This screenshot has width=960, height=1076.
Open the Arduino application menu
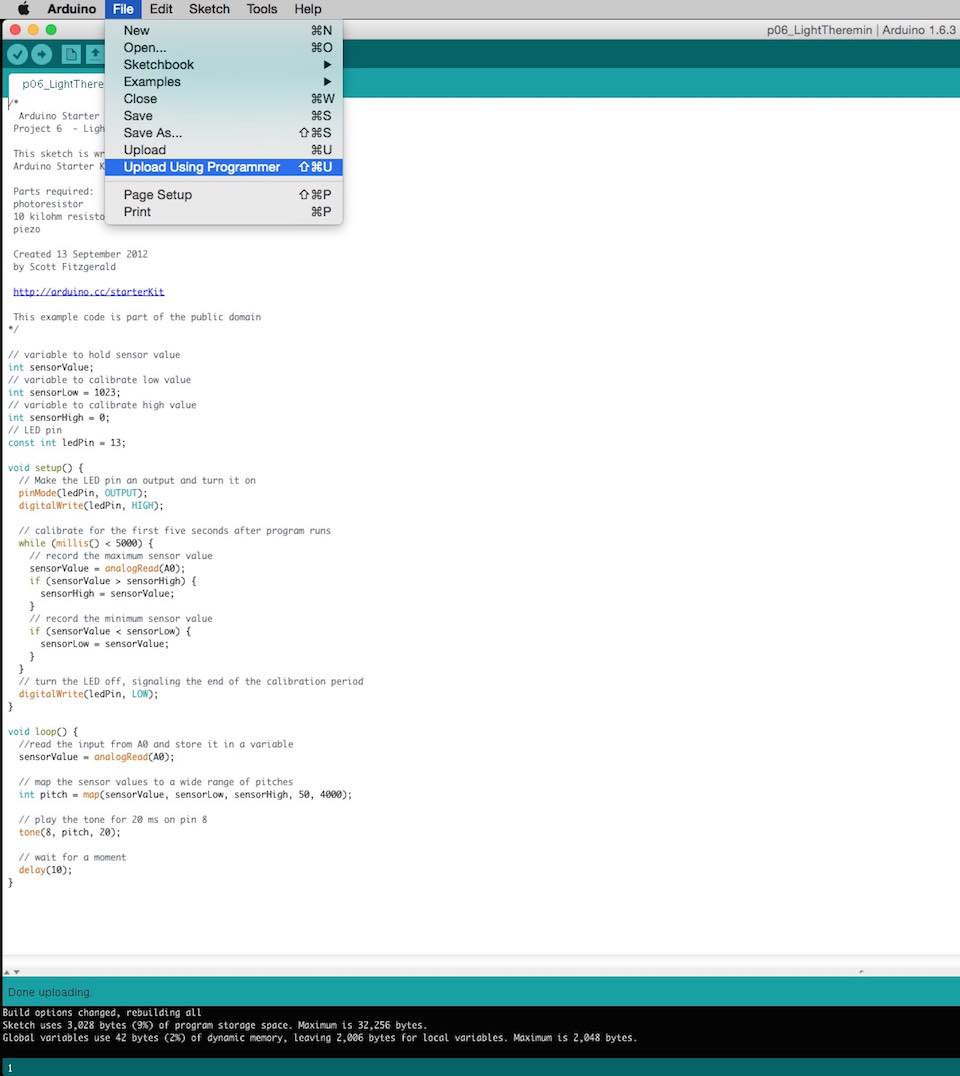(71, 9)
